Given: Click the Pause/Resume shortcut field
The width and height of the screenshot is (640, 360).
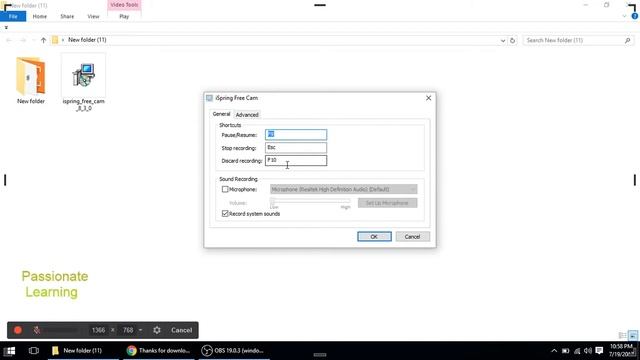Looking at the screenshot, I should pyautogui.click(x=296, y=134).
